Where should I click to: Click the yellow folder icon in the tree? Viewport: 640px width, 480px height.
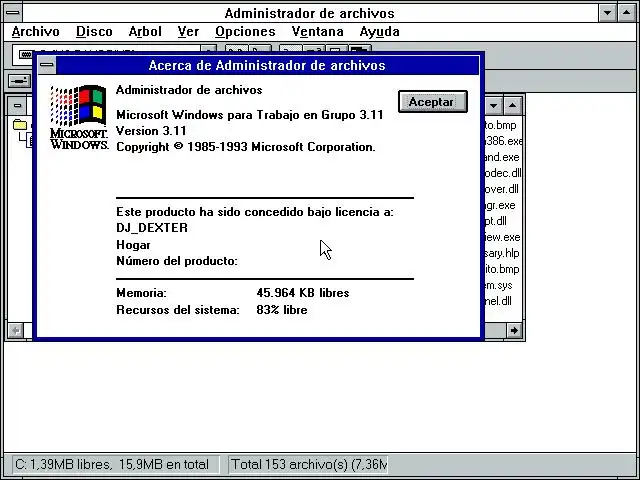(x=20, y=124)
